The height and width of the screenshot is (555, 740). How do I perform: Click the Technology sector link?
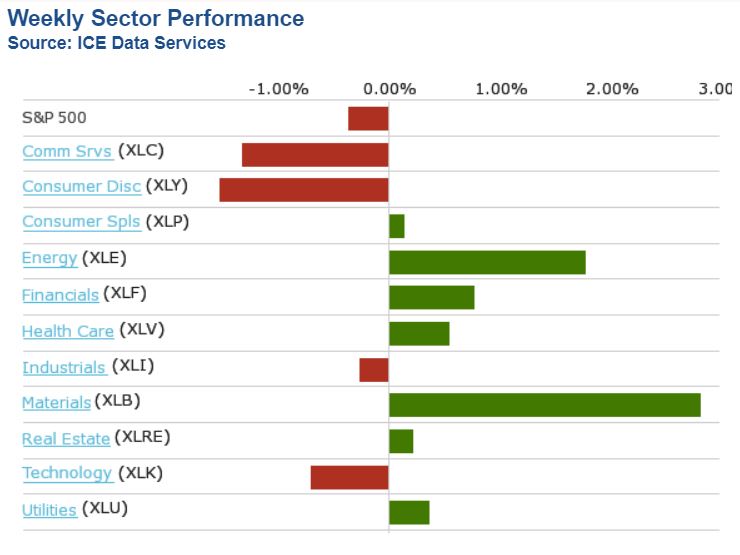tap(67, 473)
